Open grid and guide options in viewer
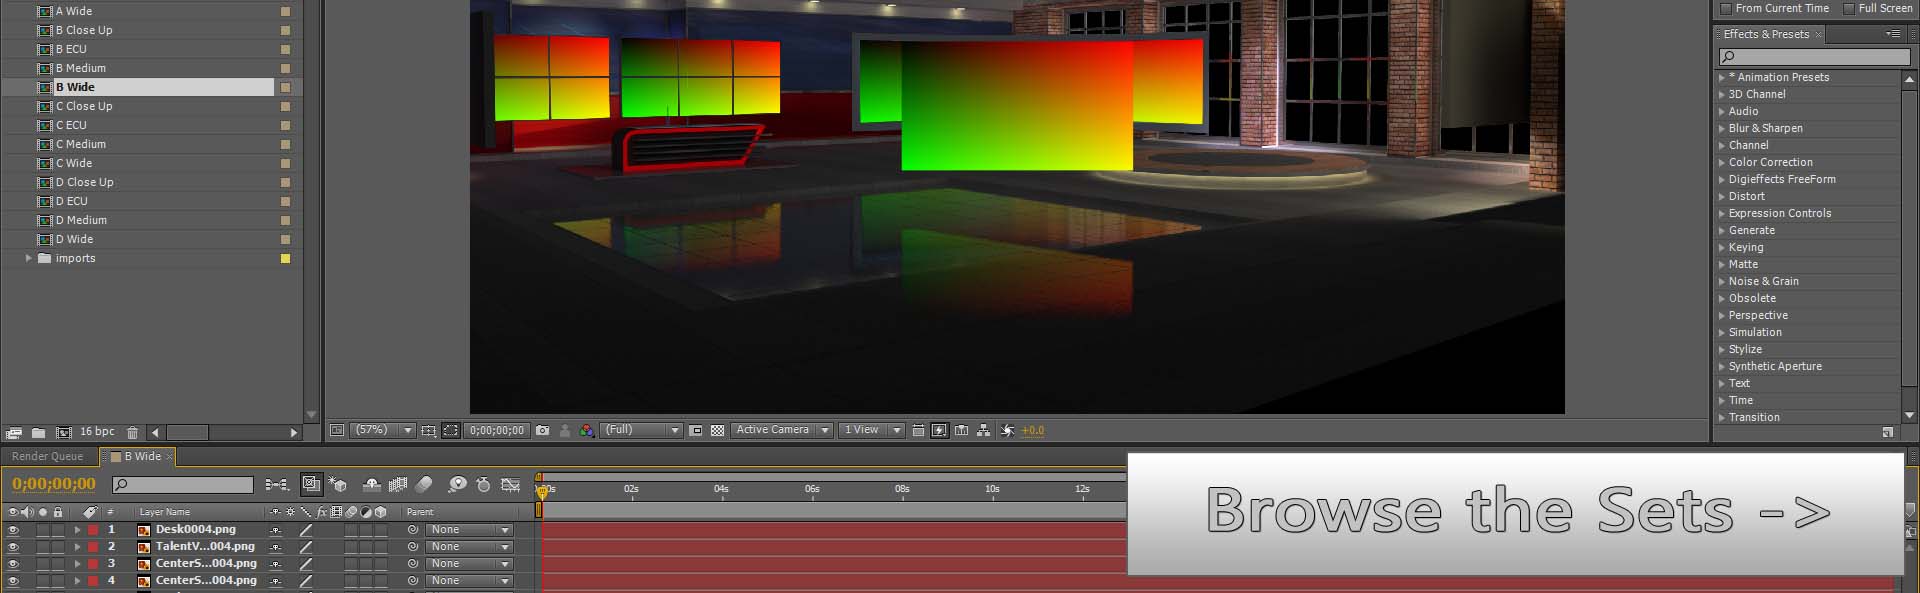Image resolution: width=1920 pixels, height=593 pixels. click(x=428, y=431)
